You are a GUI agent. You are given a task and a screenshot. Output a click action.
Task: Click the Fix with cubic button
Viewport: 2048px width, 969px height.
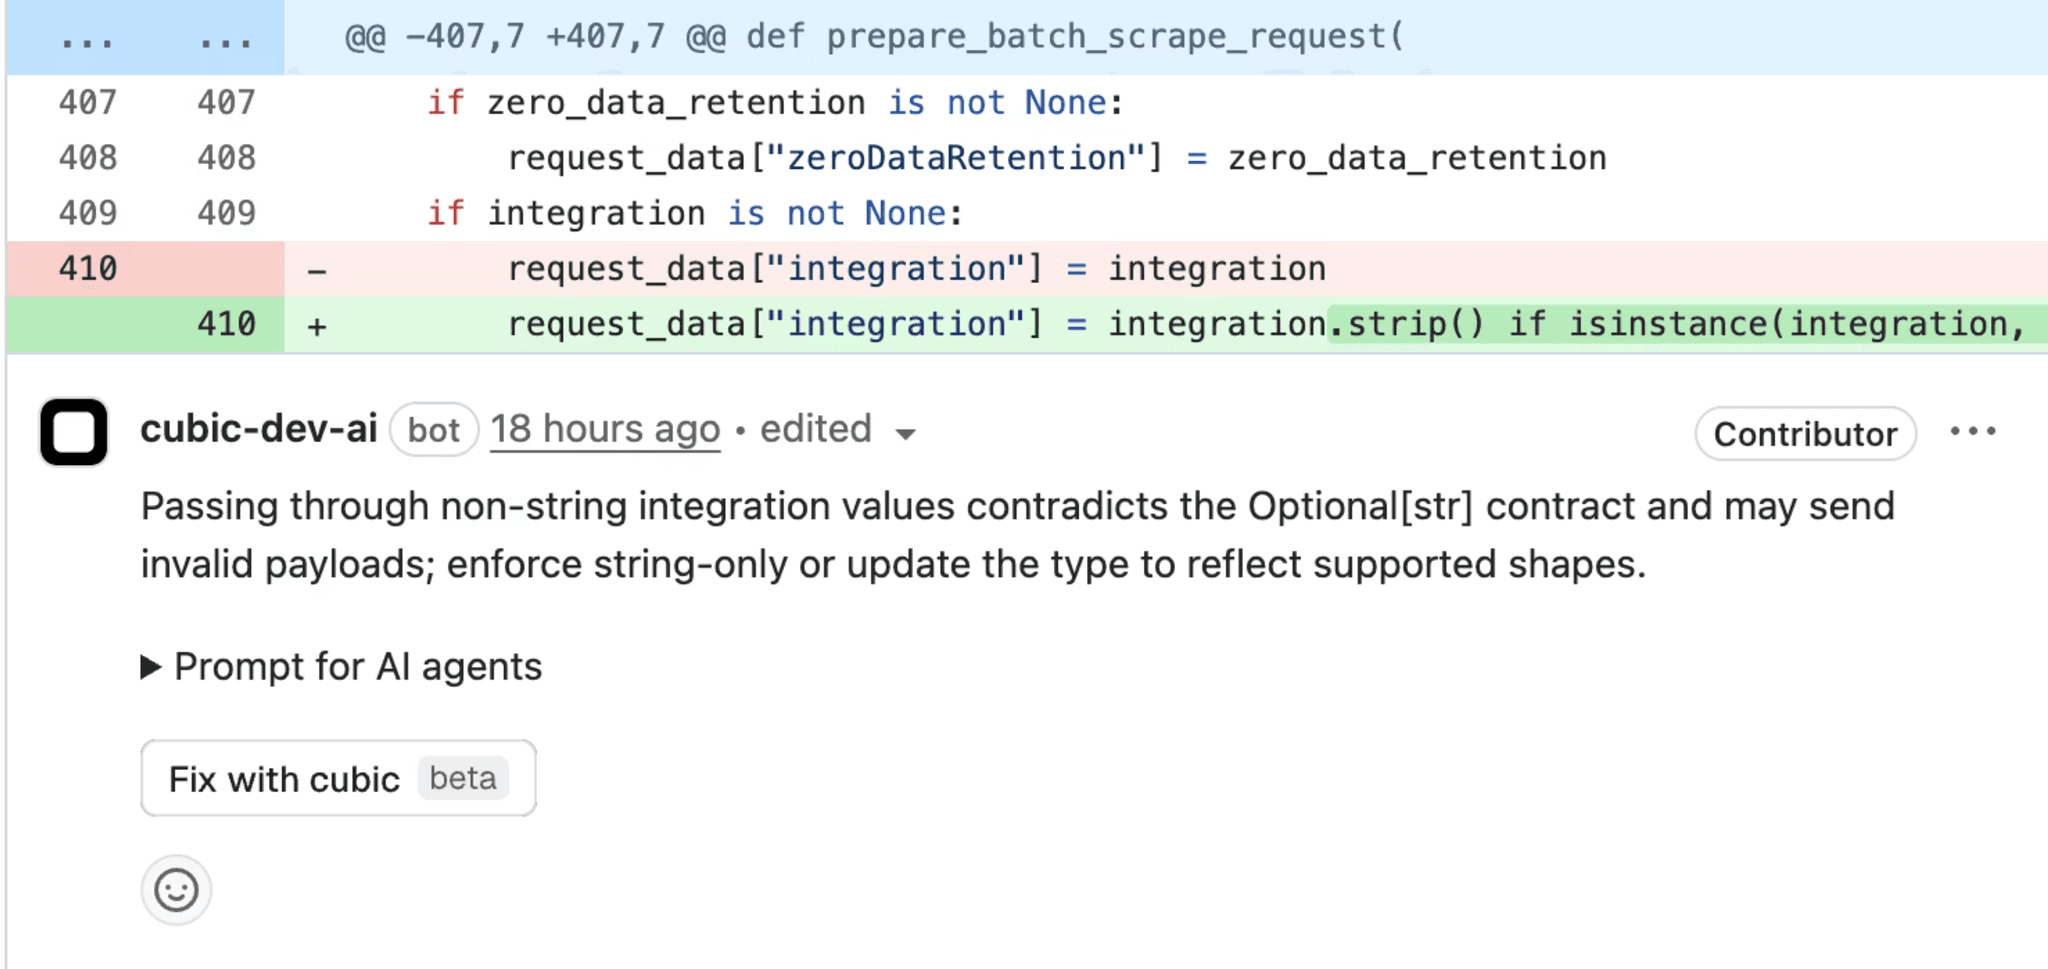[338, 778]
